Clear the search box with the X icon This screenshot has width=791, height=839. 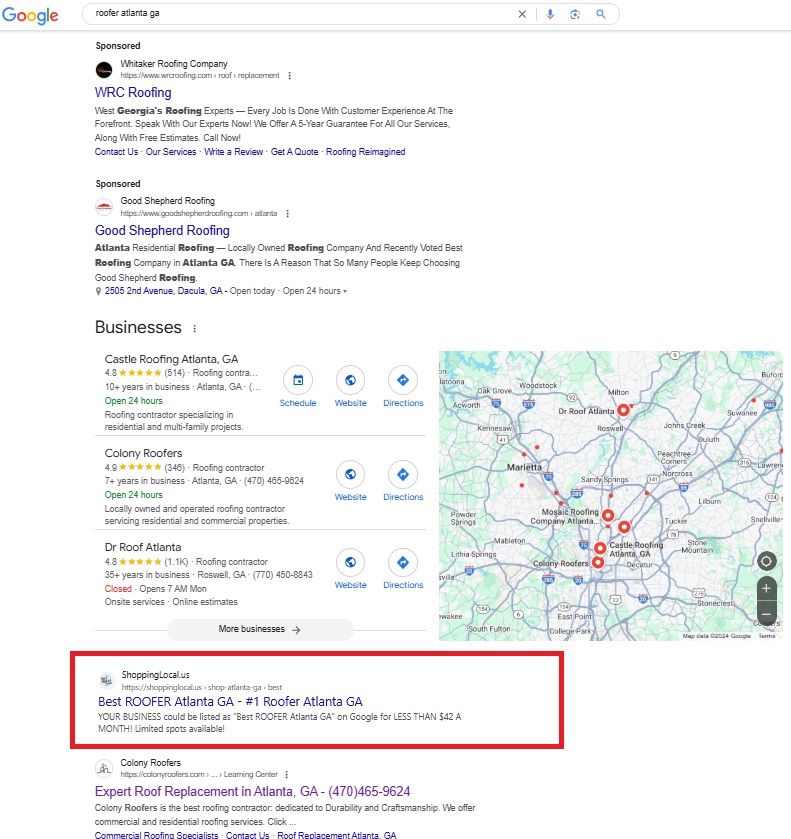[x=521, y=14]
